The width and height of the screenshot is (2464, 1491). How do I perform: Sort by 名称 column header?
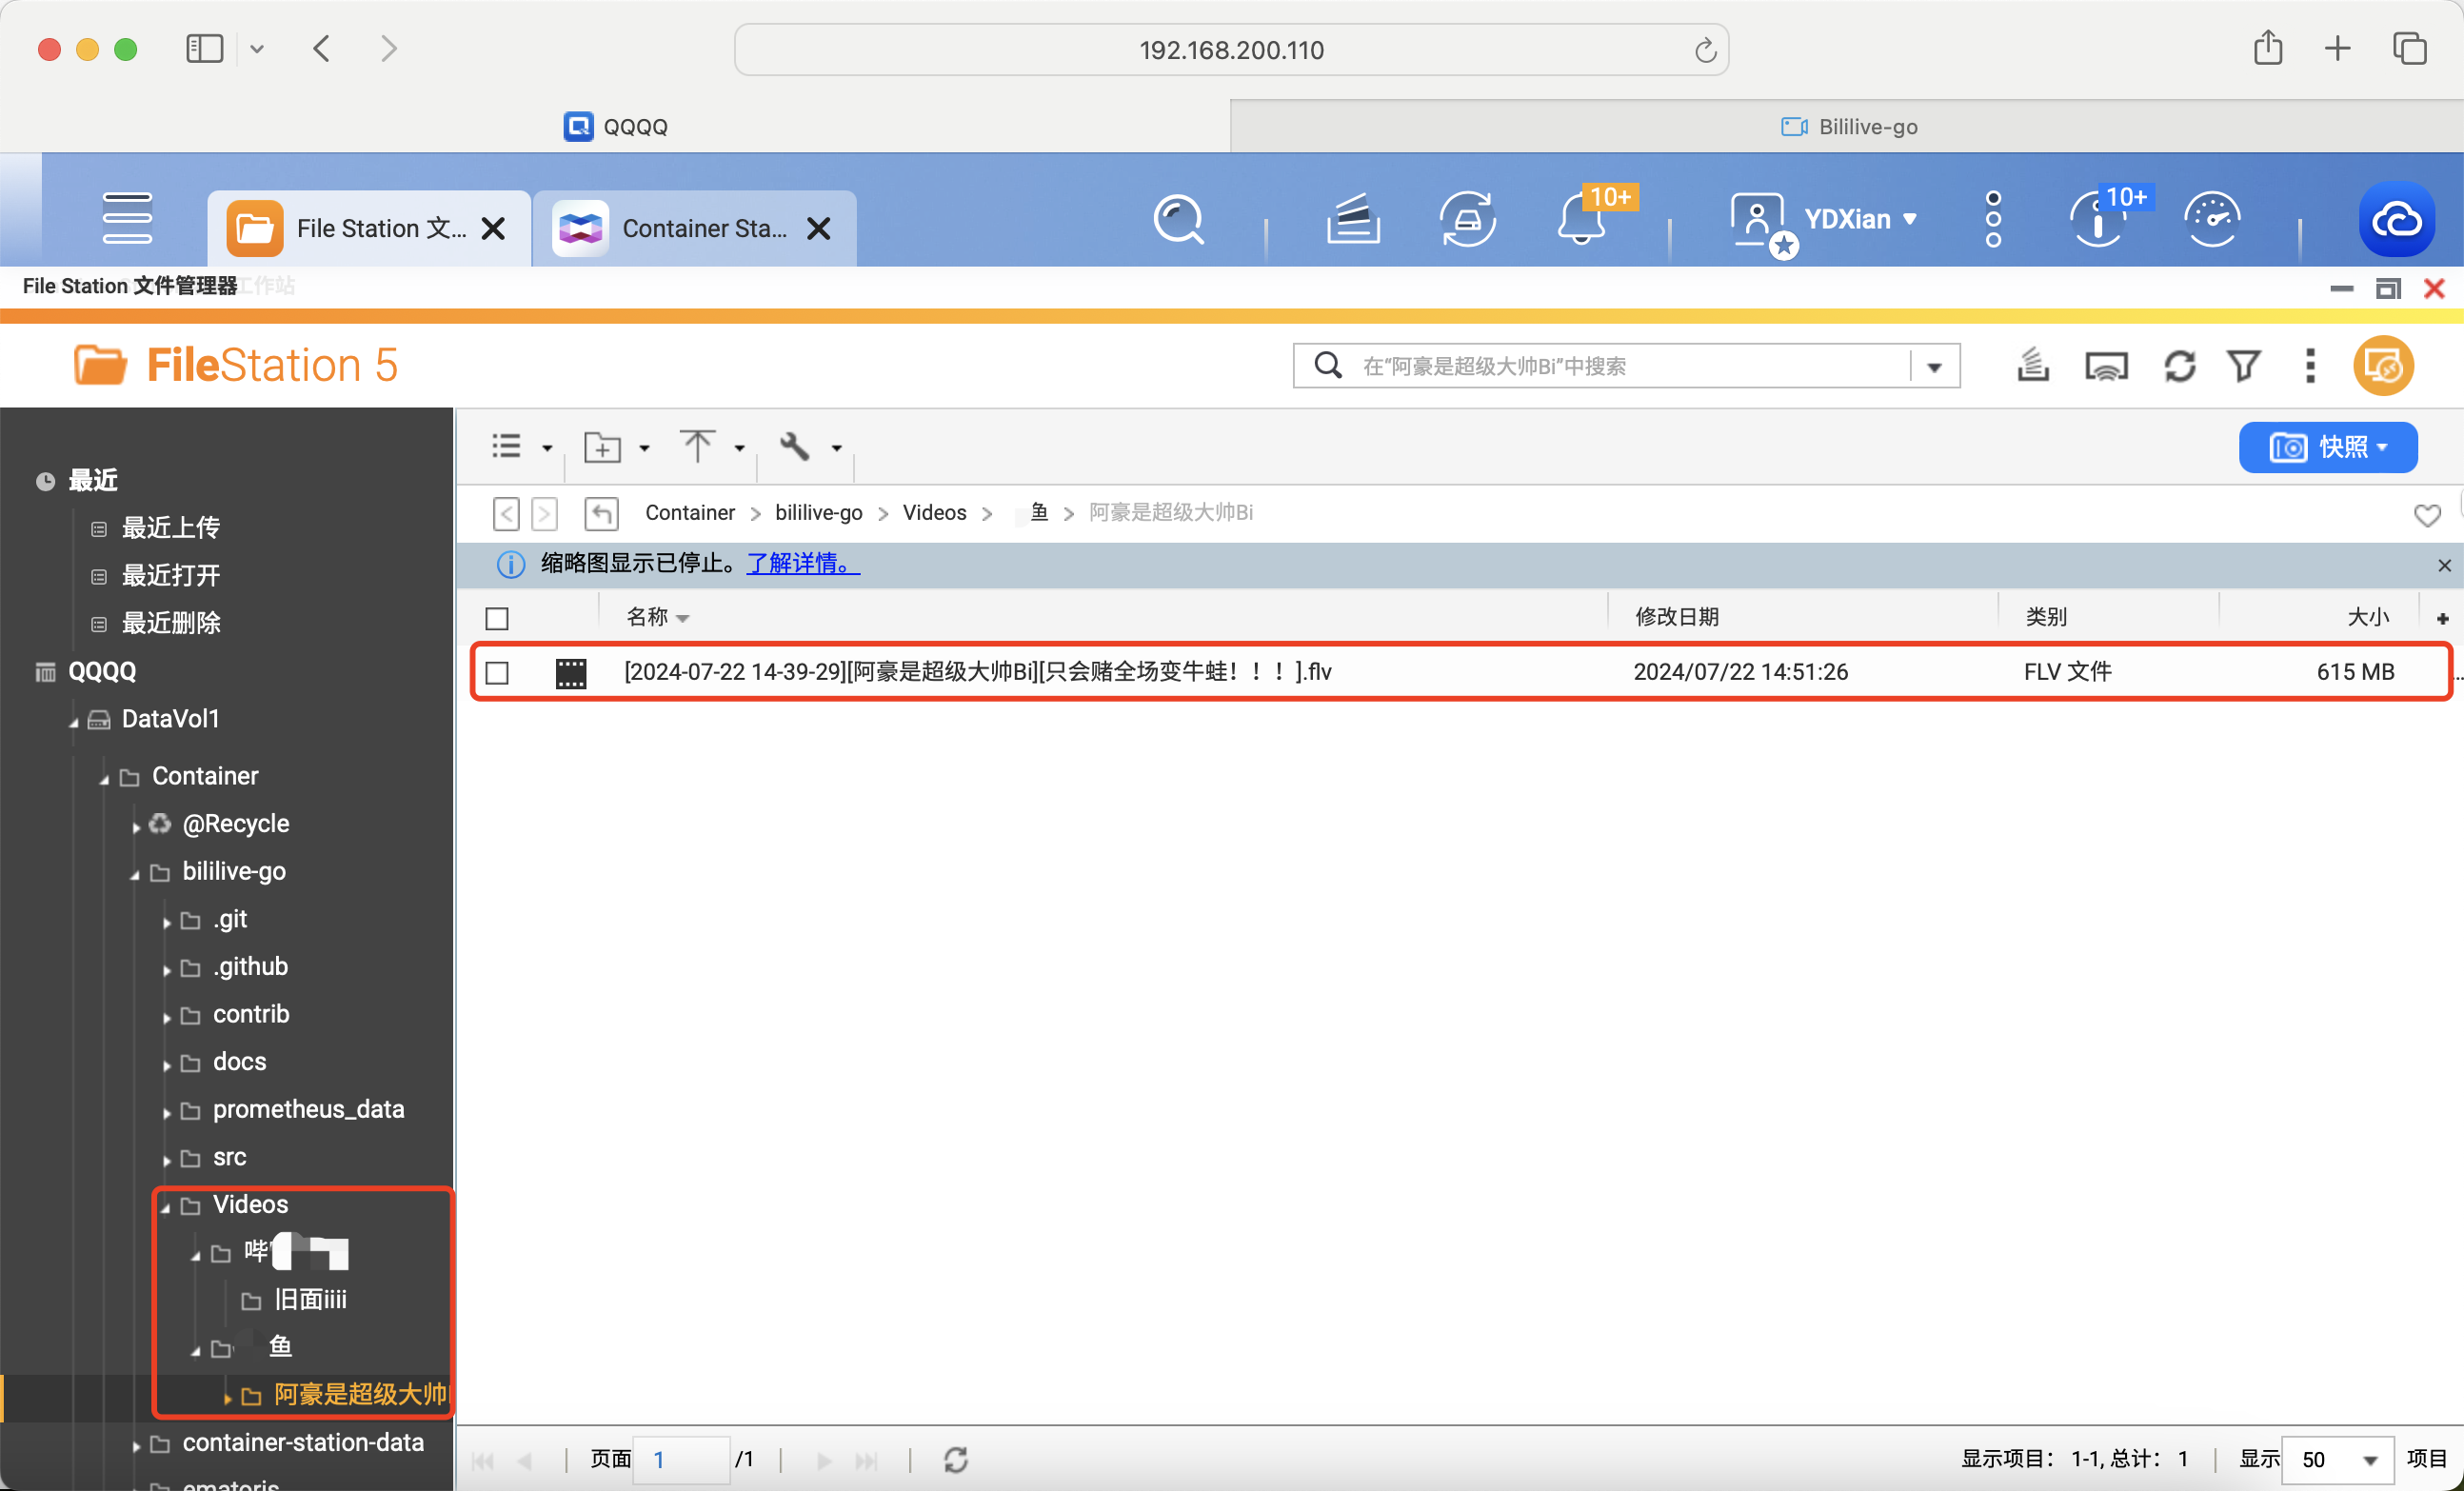tap(647, 618)
